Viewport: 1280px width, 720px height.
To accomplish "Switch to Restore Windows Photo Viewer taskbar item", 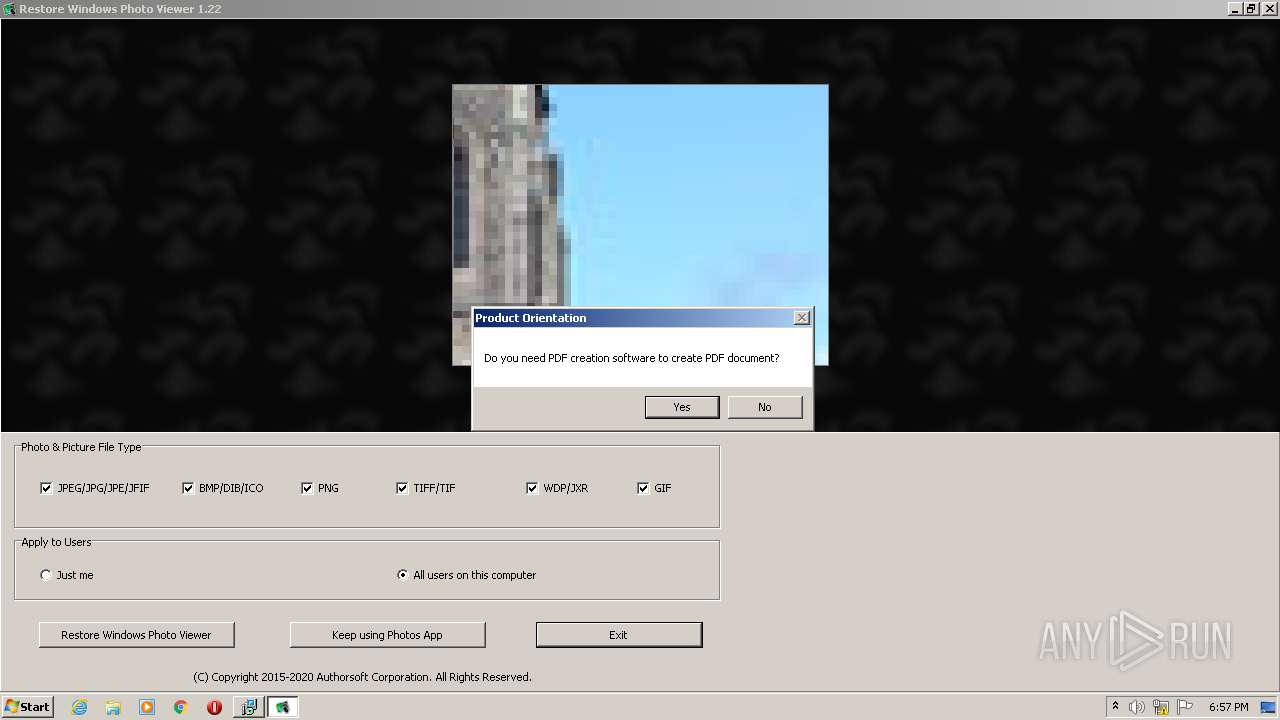I will click(x=282, y=707).
